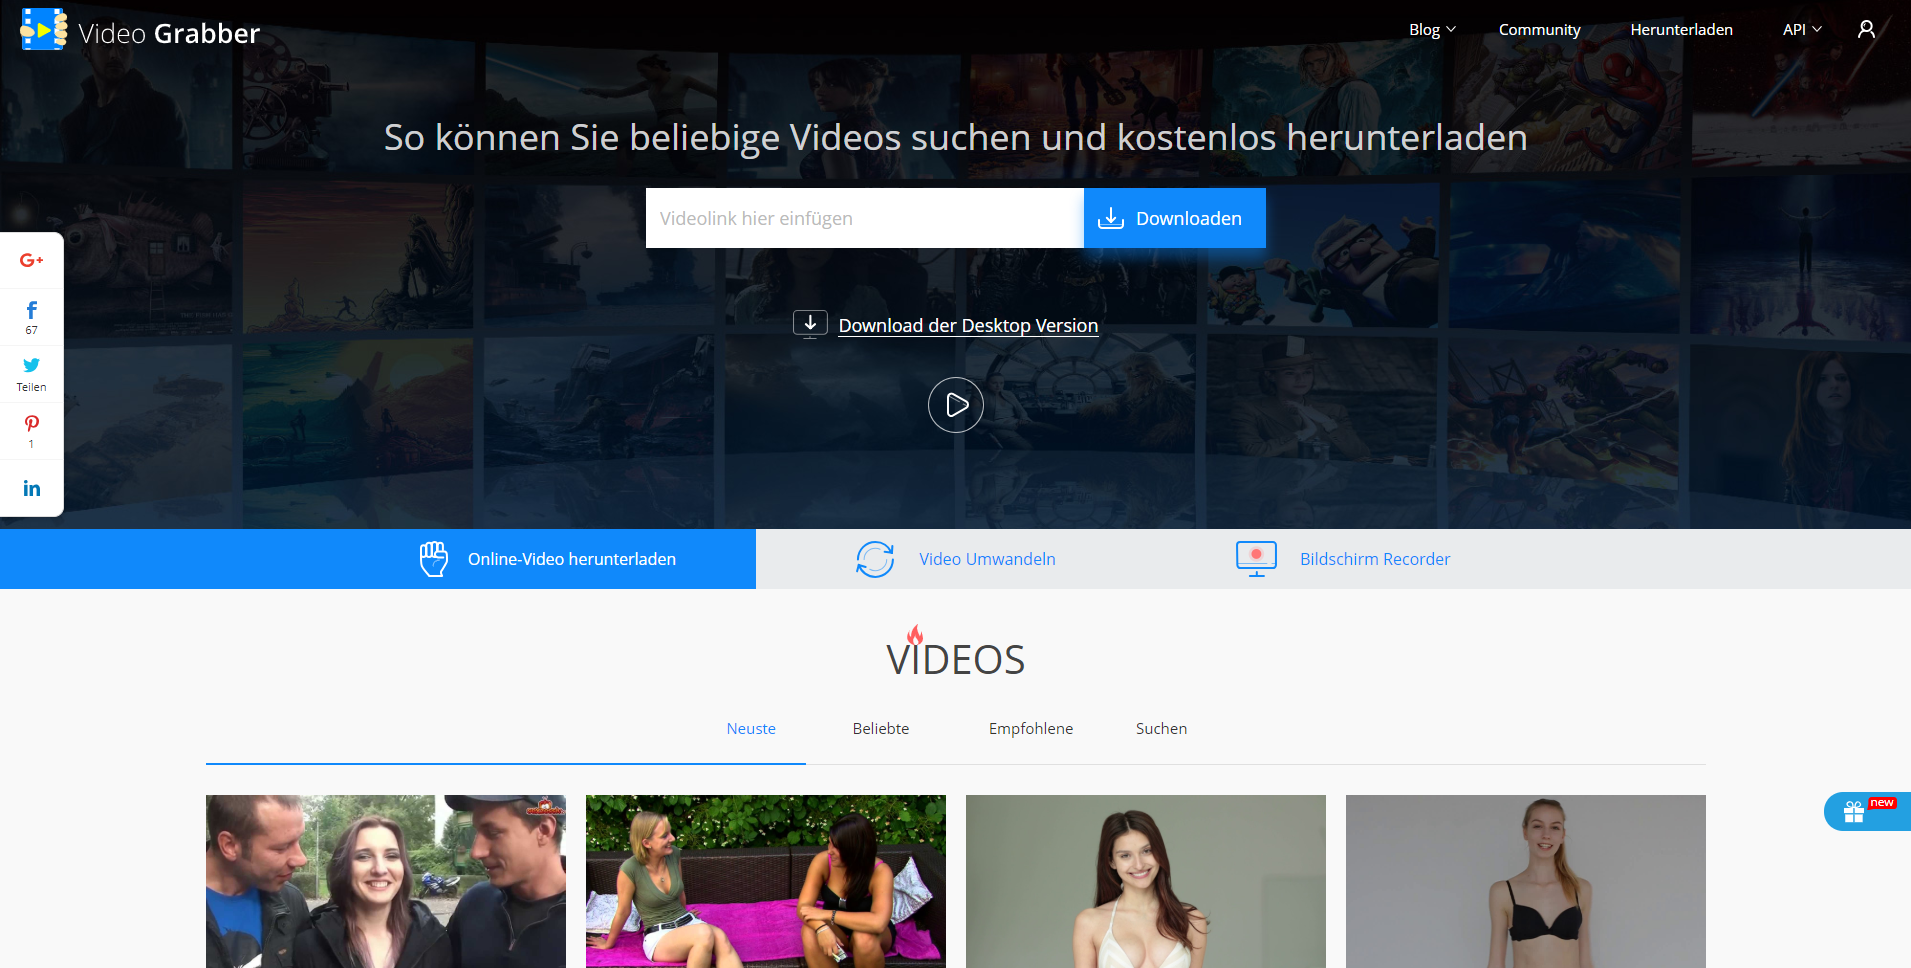Image resolution: width=1911 pixels, height=968 pixels.
Task: Click the Video Grabber title text
Action: click(x=169, y=34)
